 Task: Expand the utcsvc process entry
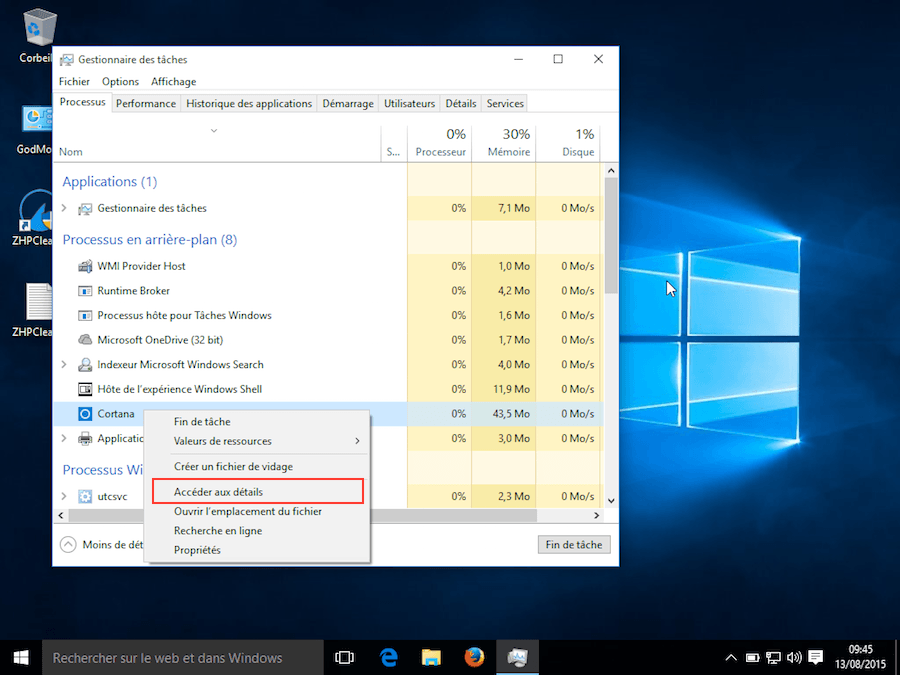pos(65,496)
